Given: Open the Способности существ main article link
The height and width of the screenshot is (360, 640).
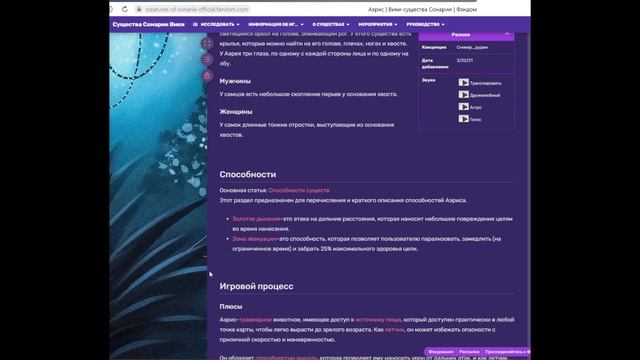Looking at the screenshot, I should [299, 190].
